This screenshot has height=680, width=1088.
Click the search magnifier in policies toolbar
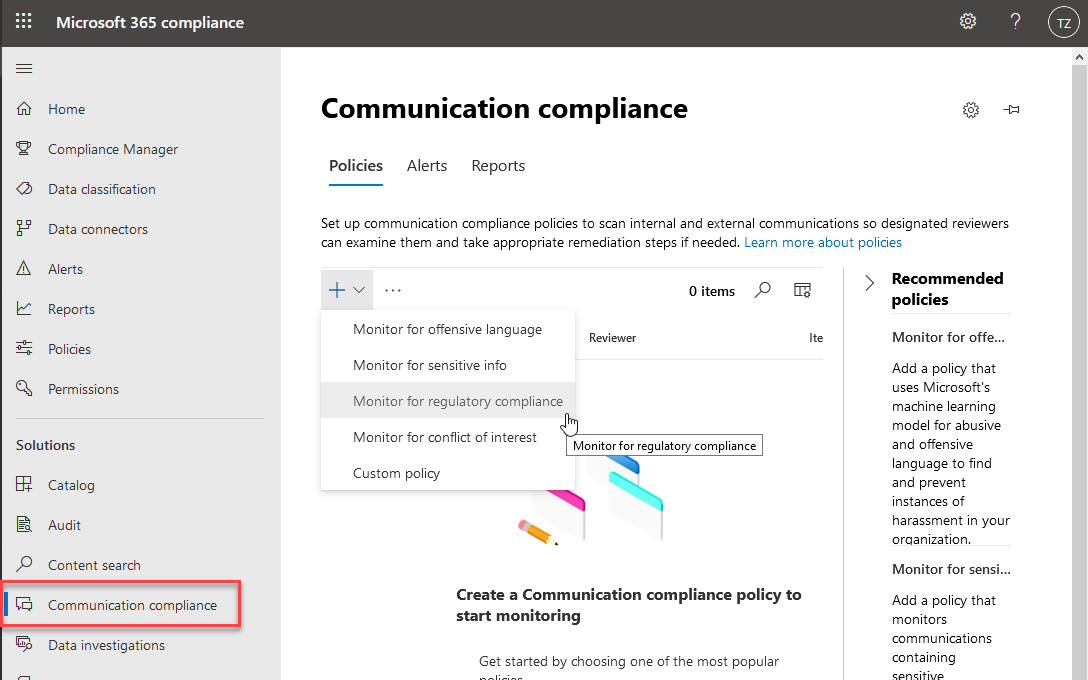point(763,290)
